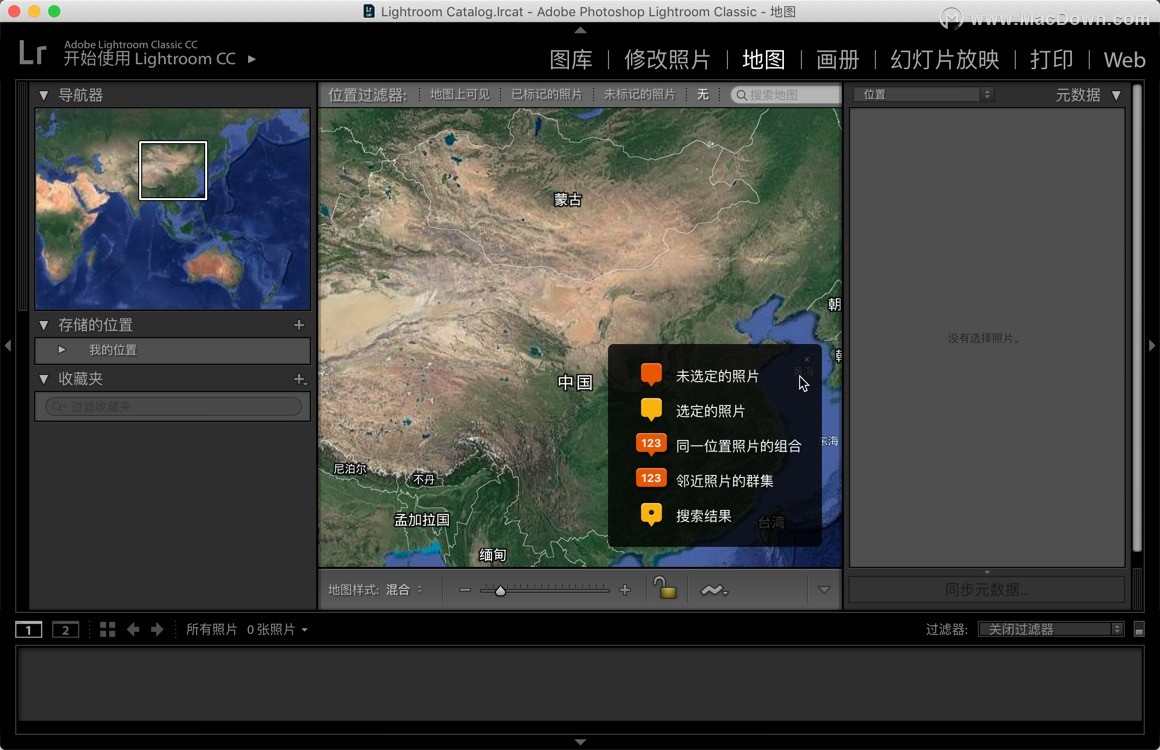Hide the left panel group arrow

(x=7, y=345)
